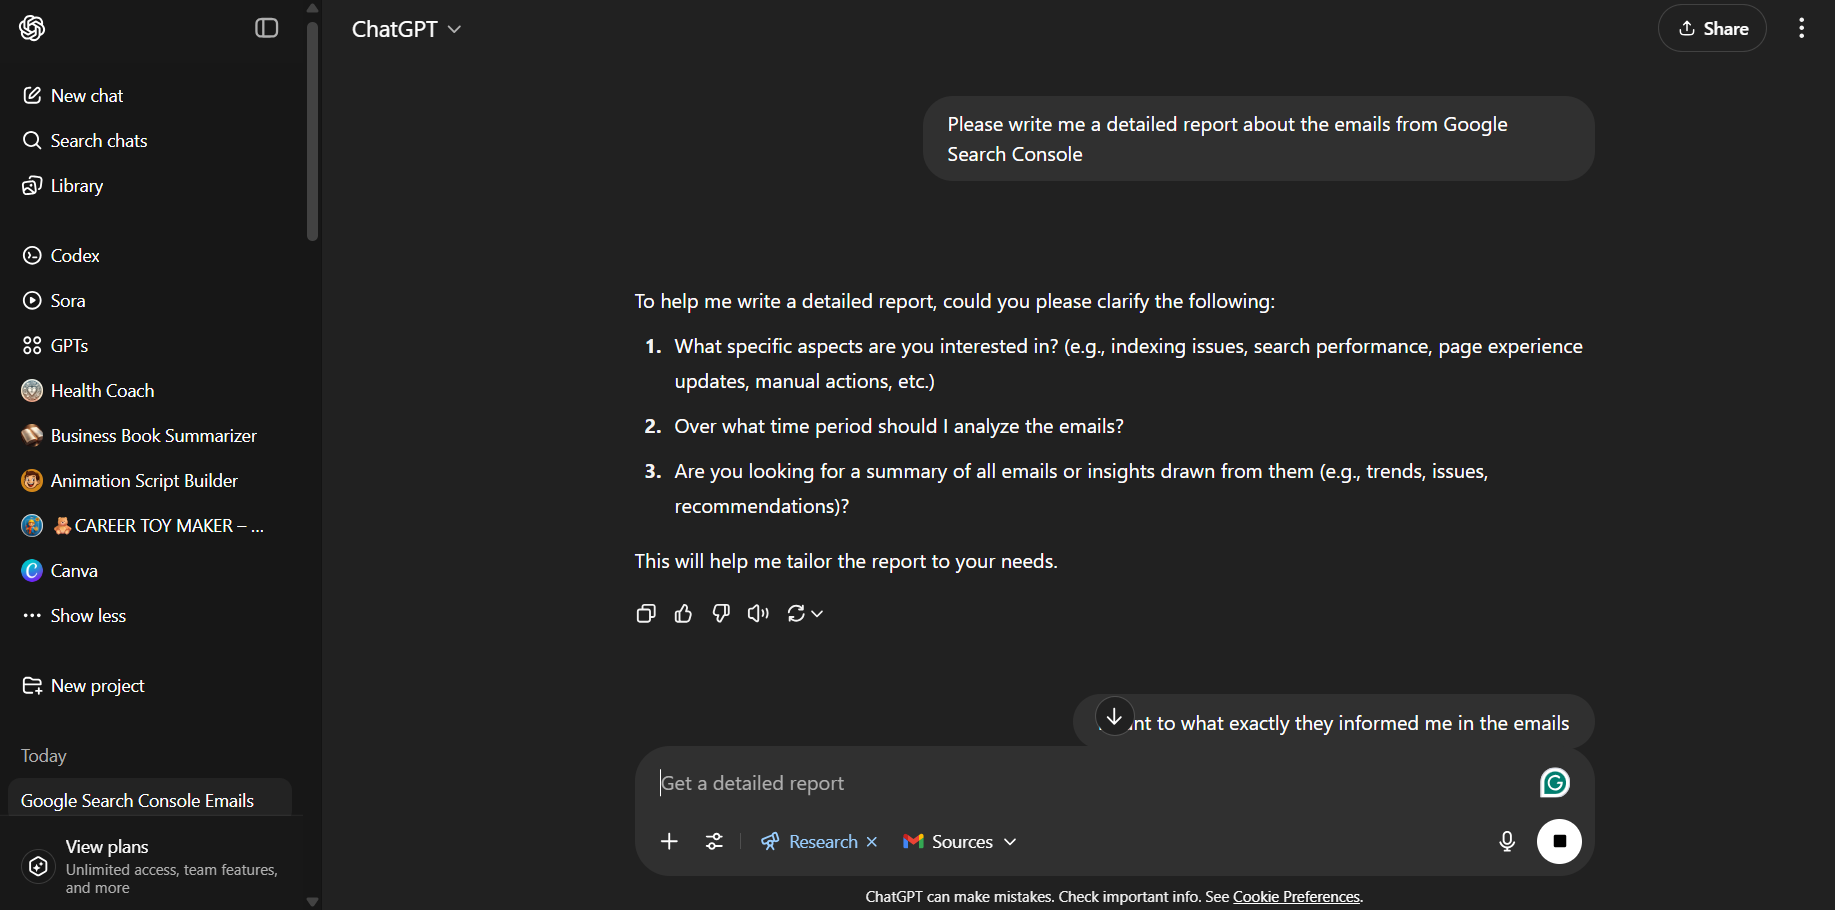
Task: Select the user's first message bubble
Action: click(x=1258, y=139)
